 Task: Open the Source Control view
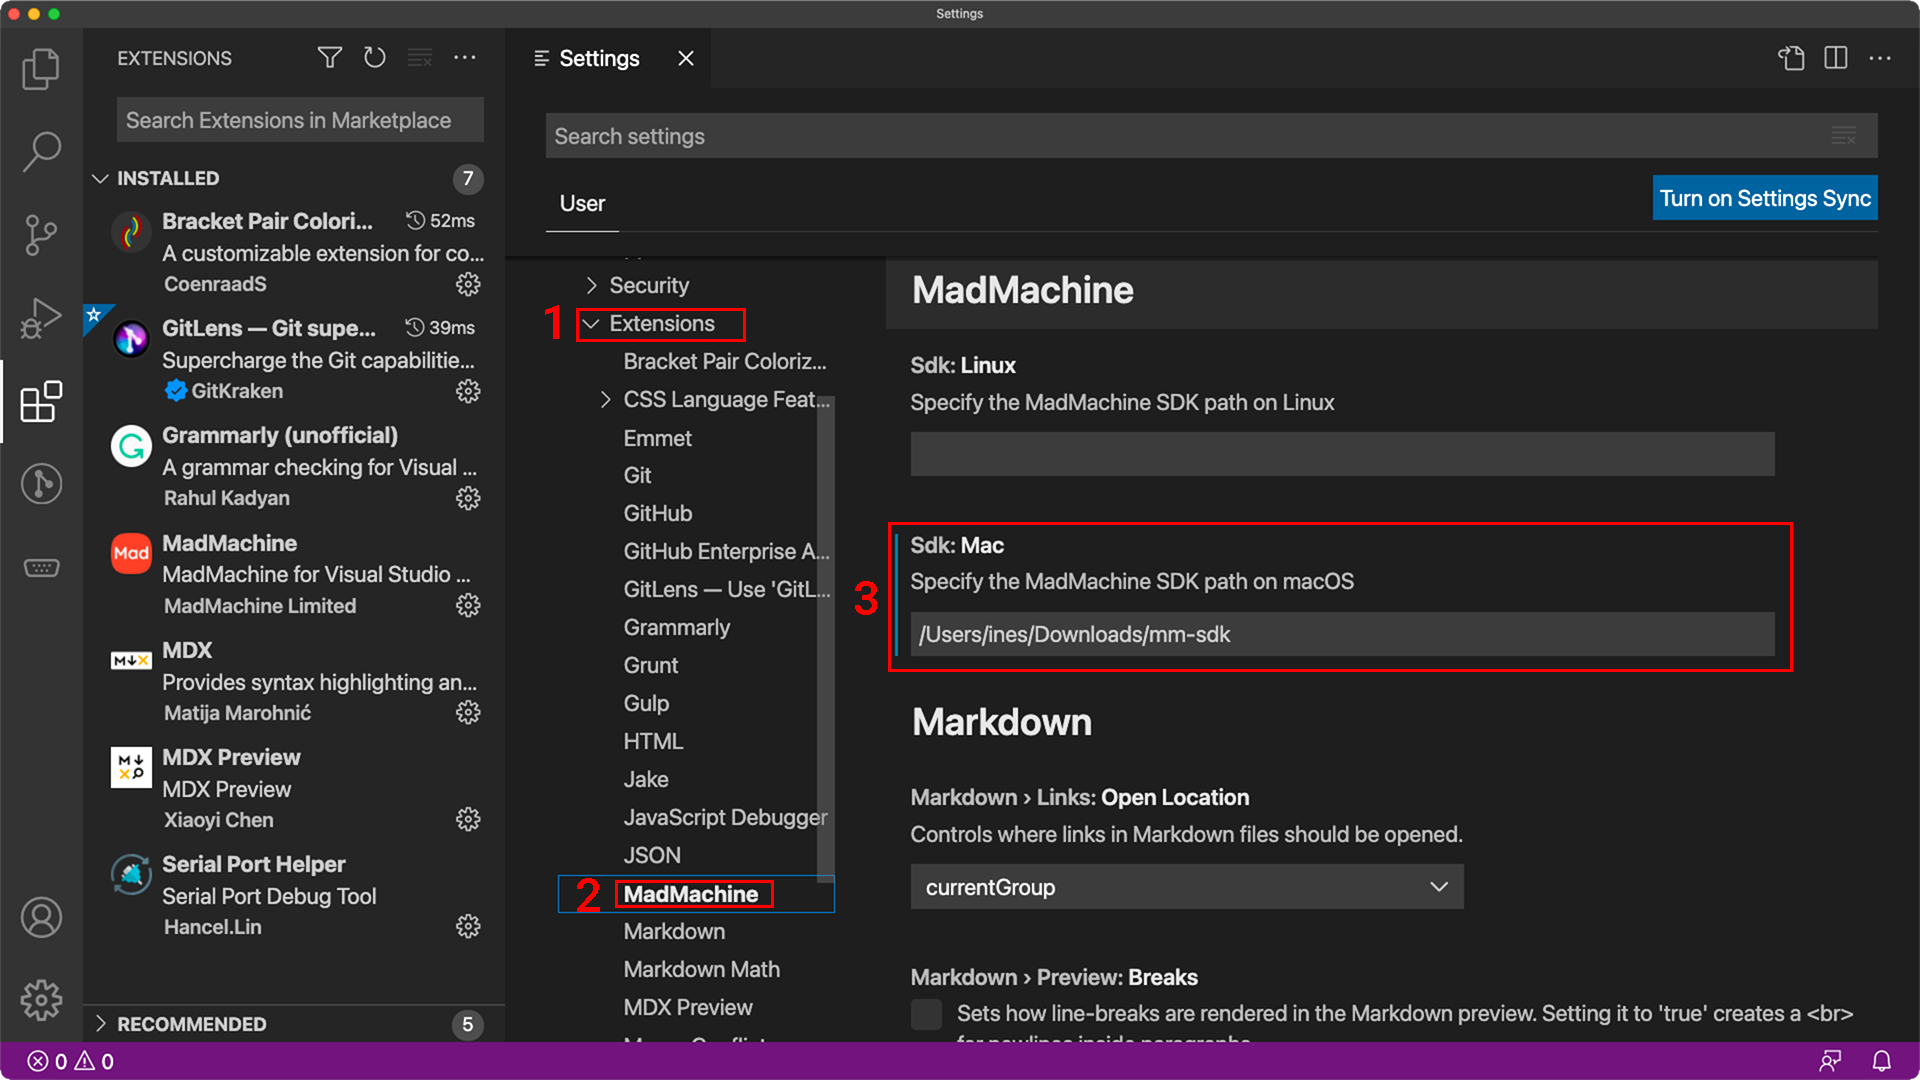41,235
